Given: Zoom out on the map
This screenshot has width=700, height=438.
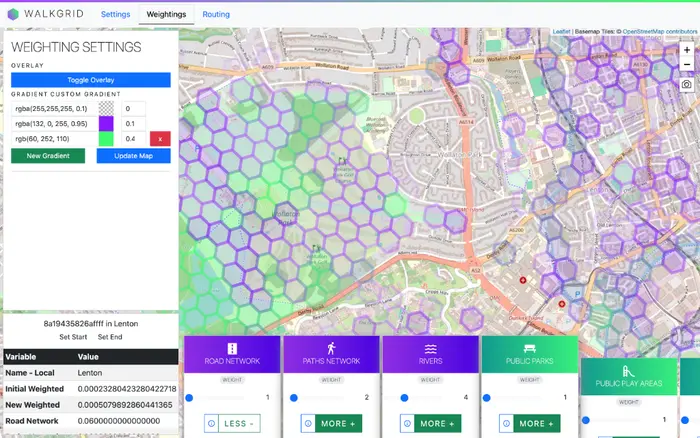Looking at the screenshot, I should tap(687, 65).
